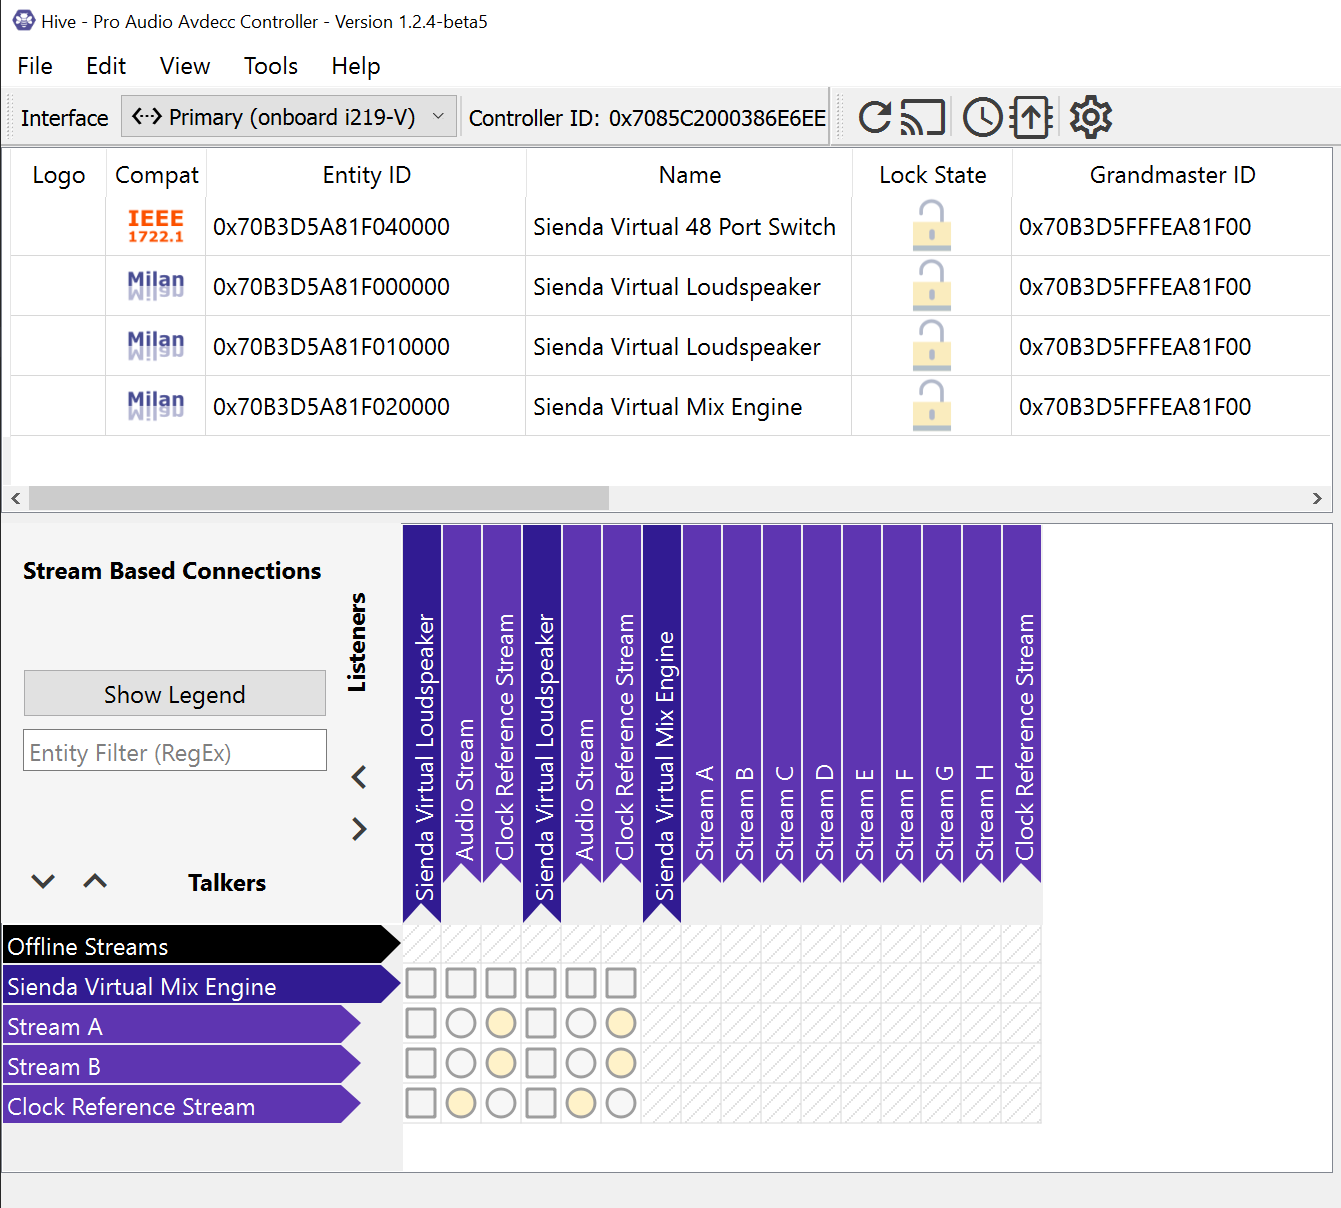The height and width of the screenshot is (1208, 1341).
Task: Click the Logo column header
Action: click(58, 174)
